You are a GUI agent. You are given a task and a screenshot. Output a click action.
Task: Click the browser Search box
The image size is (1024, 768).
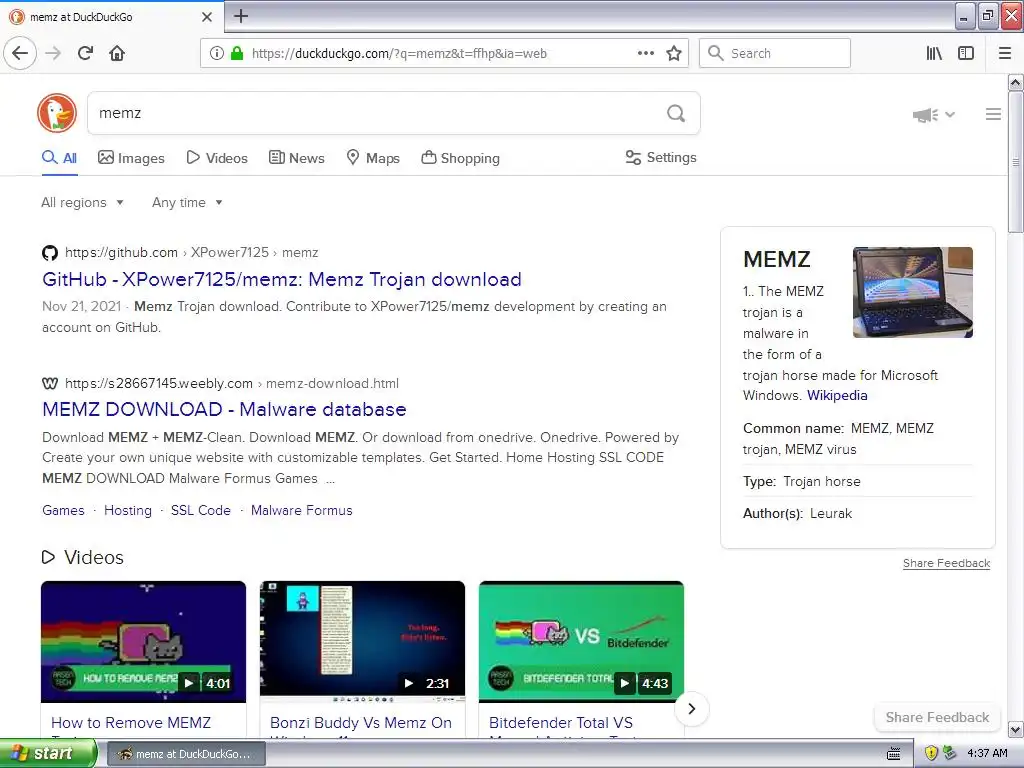coord(775,53)
